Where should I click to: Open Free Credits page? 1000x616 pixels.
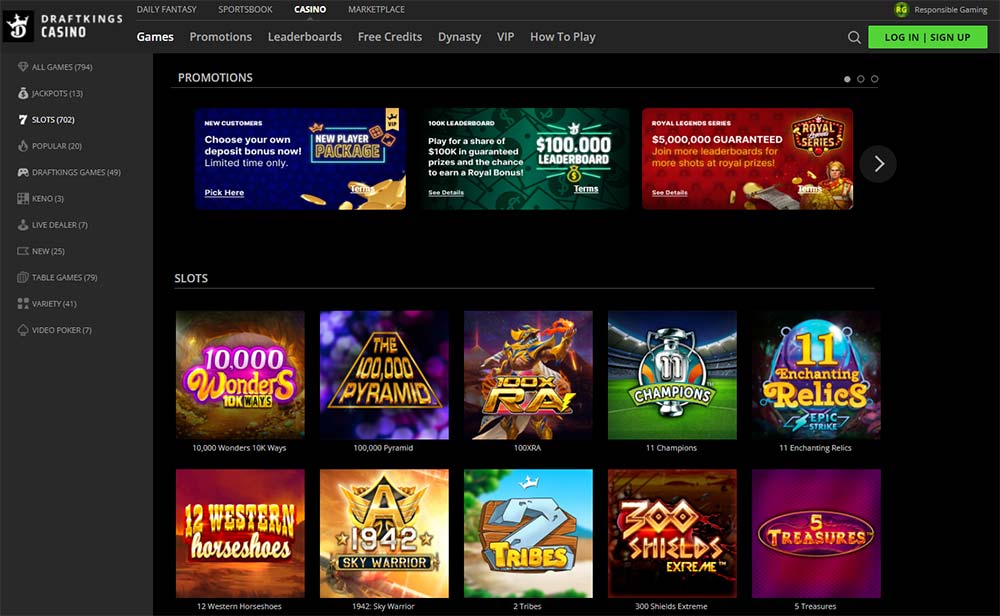(x=390, y=37)
